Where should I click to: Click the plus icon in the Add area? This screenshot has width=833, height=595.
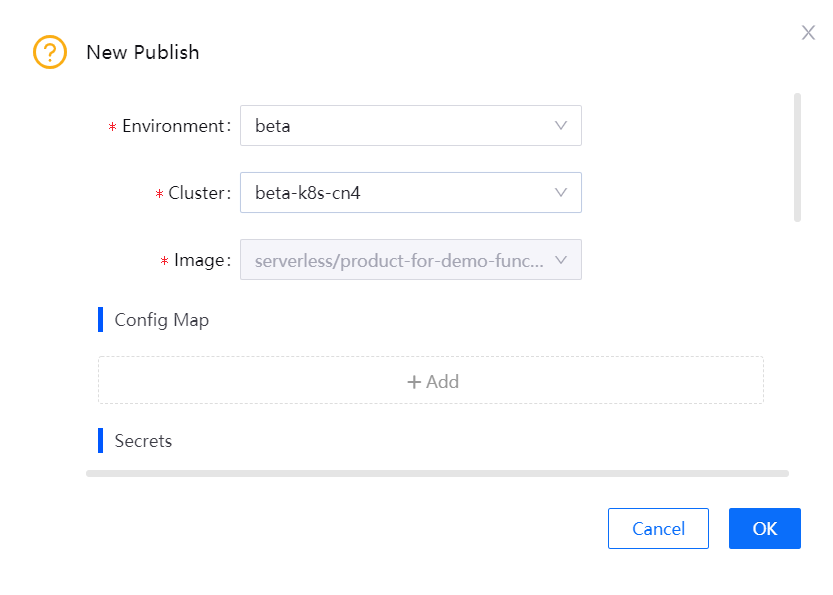pos(412,381)
